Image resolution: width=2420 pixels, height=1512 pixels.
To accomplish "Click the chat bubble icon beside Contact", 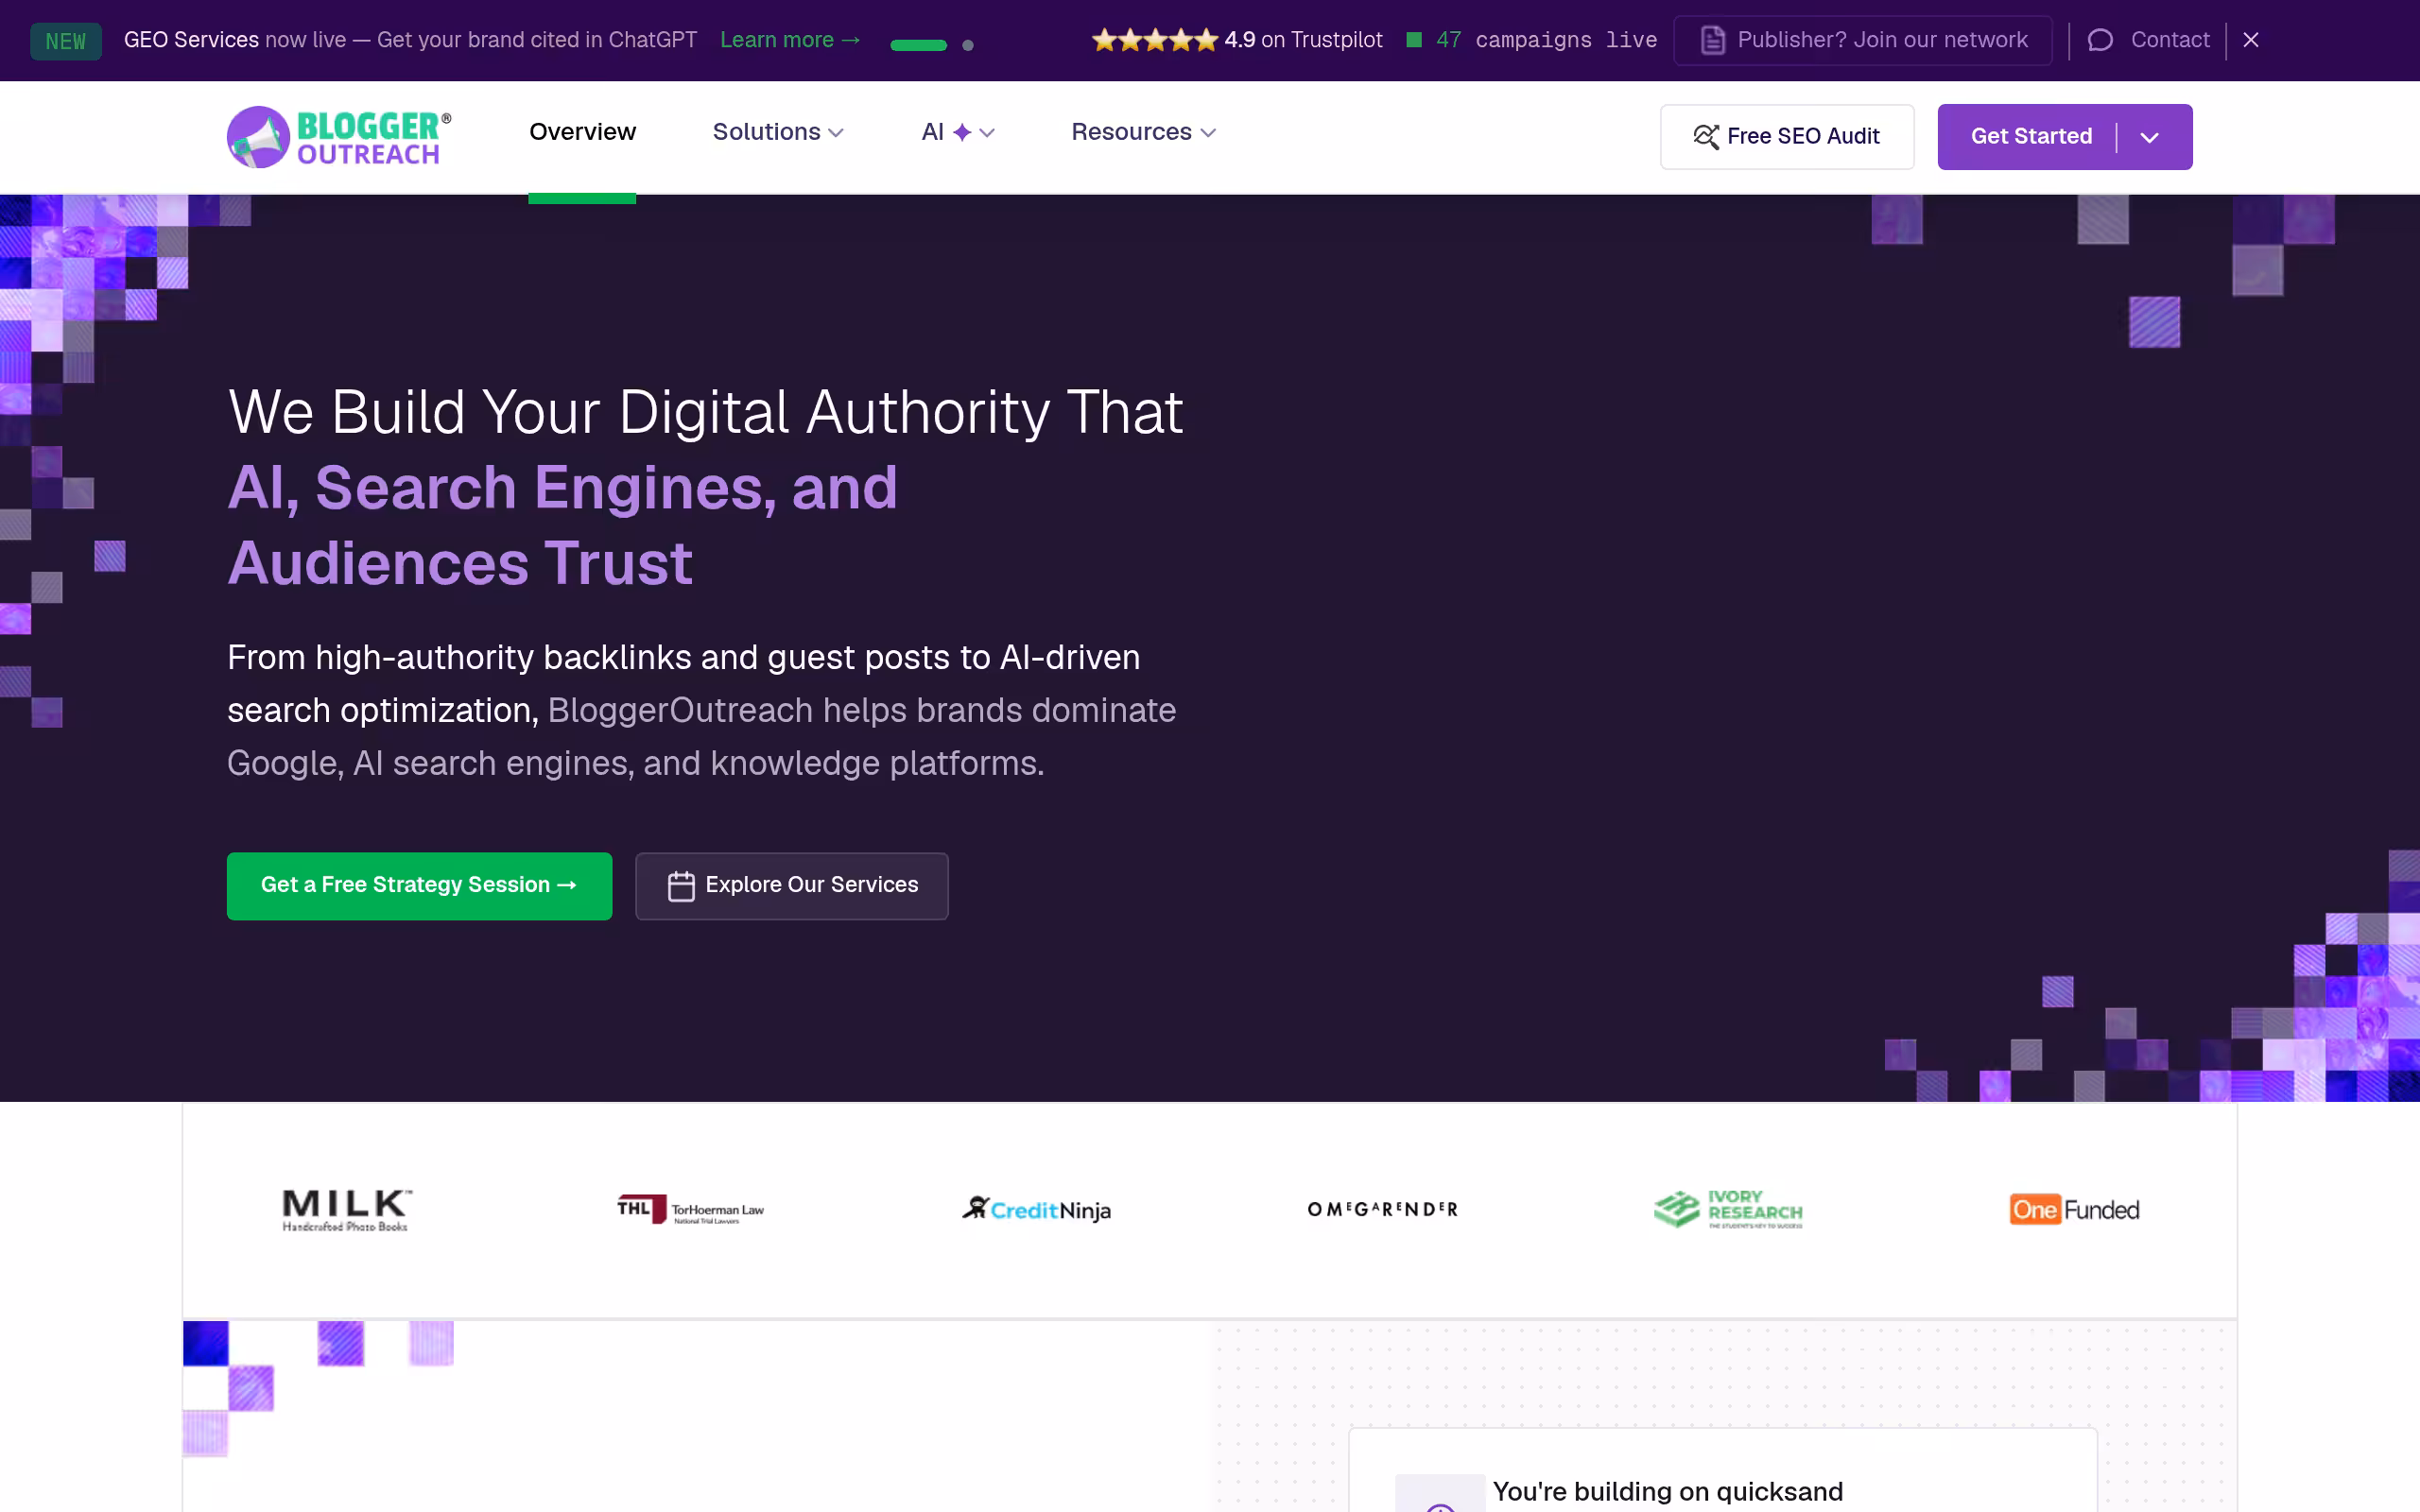I will click(x=2100, y=40).
